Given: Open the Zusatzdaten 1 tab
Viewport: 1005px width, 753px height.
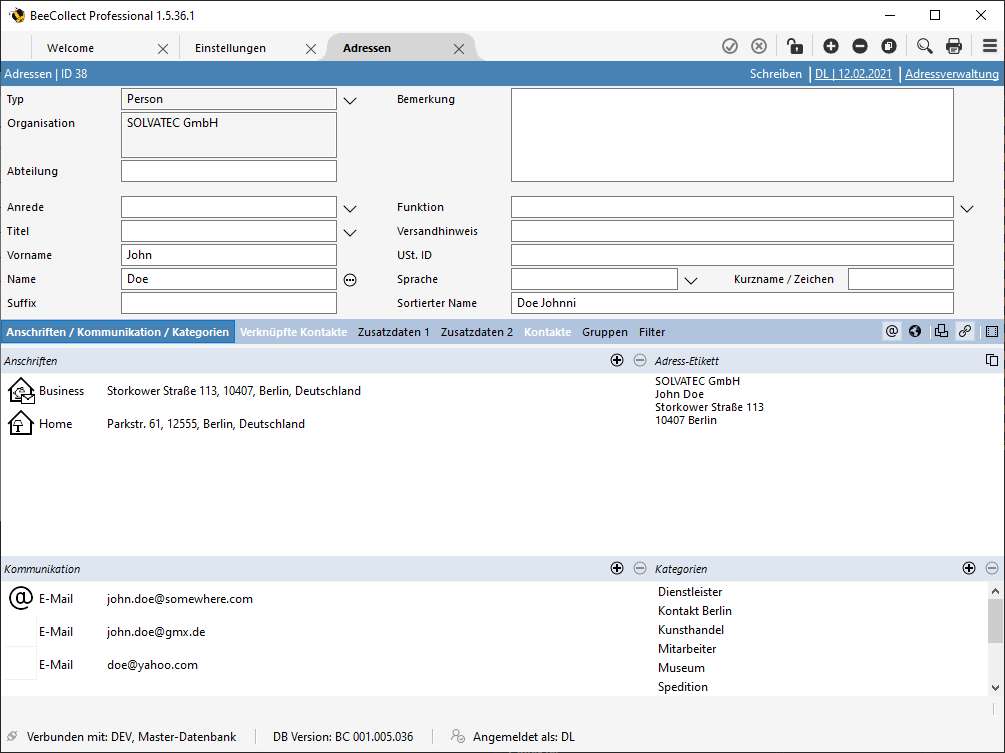Looking at the screenshot, I should pos(394,332).
